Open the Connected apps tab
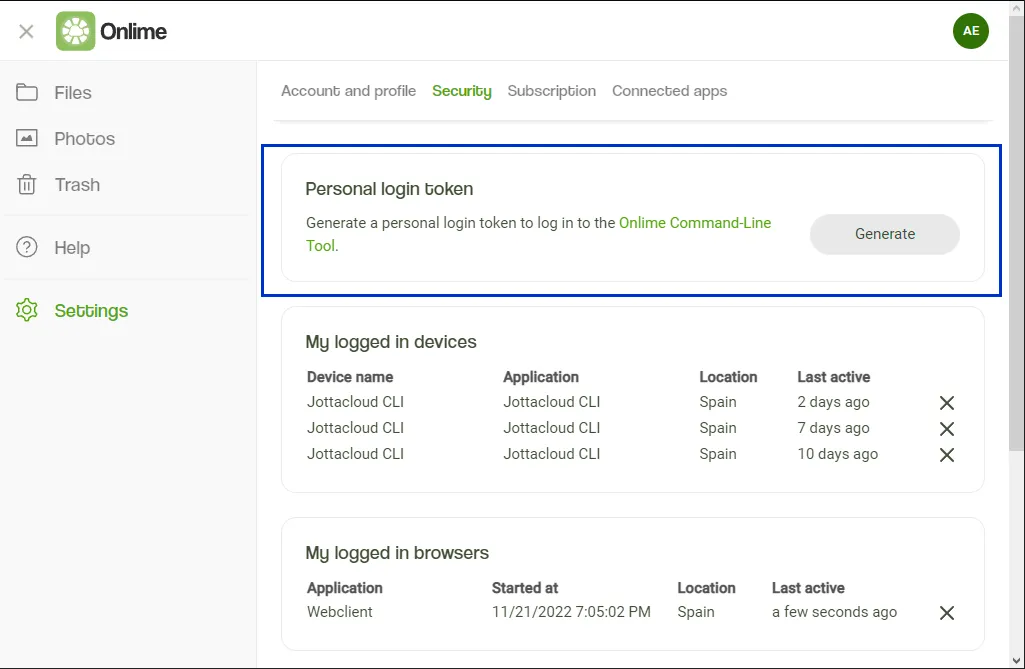Image resolution: width=1025 pixels, height=669 pixels. coord(669,91)
